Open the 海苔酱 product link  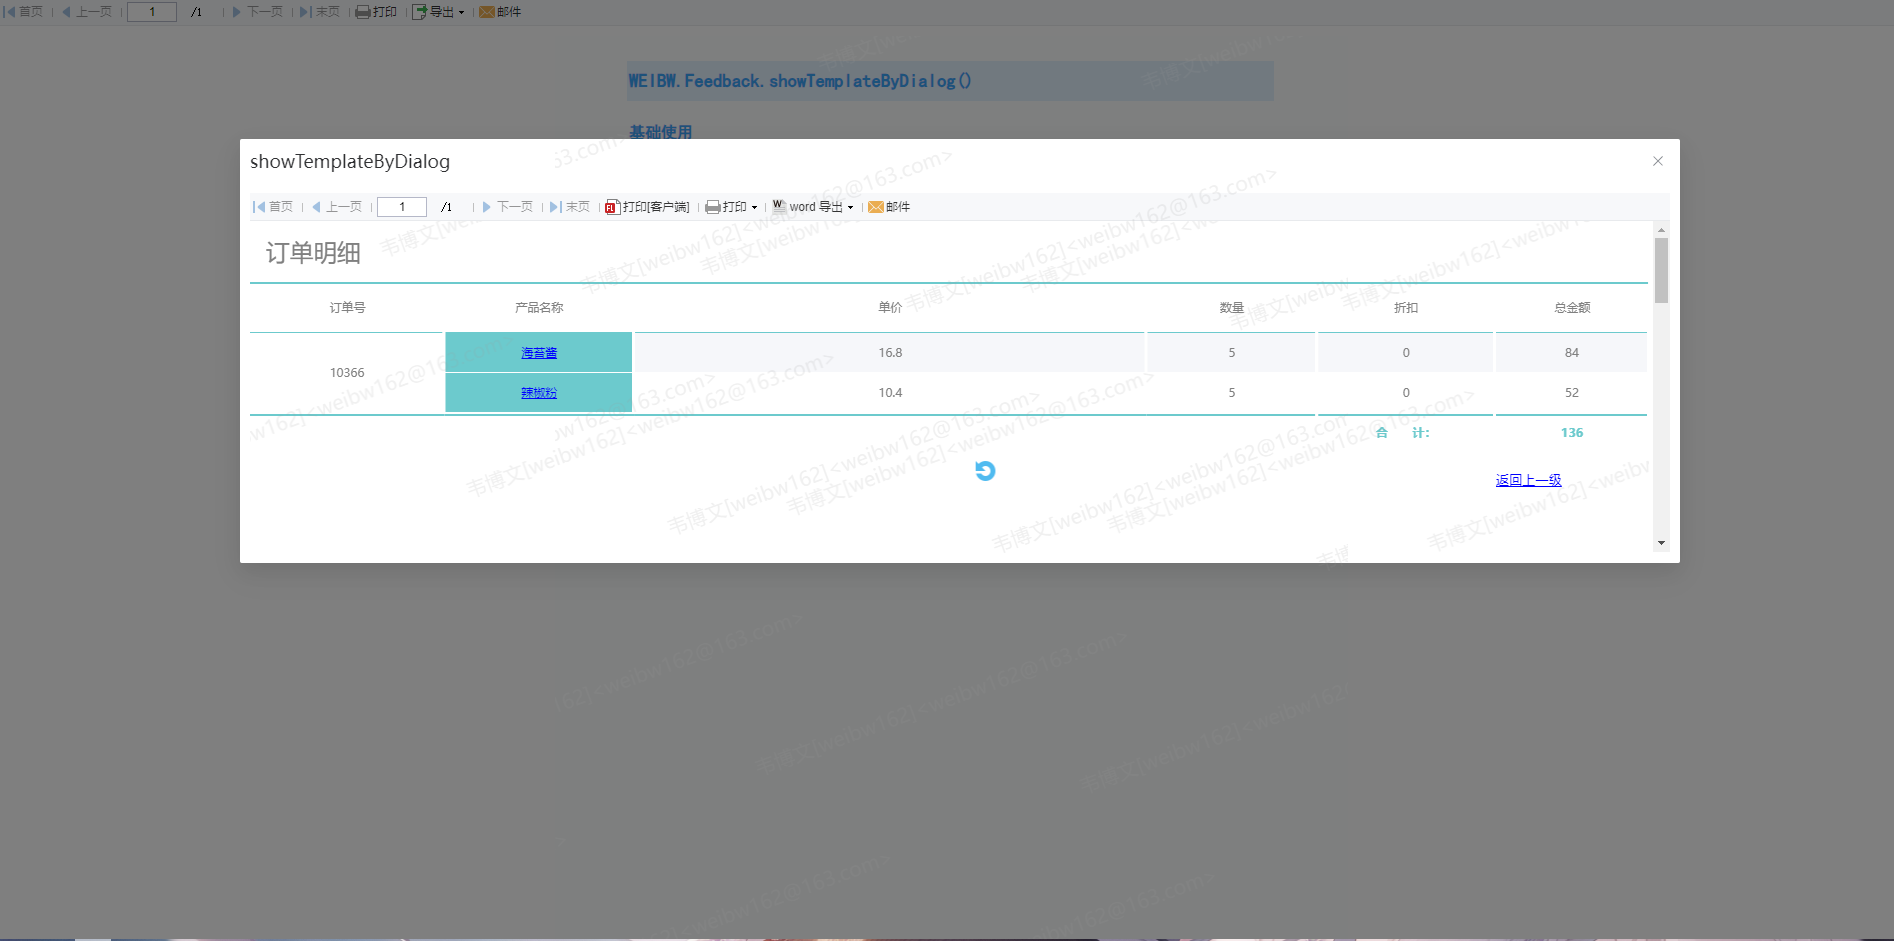(x=539, y=353)
